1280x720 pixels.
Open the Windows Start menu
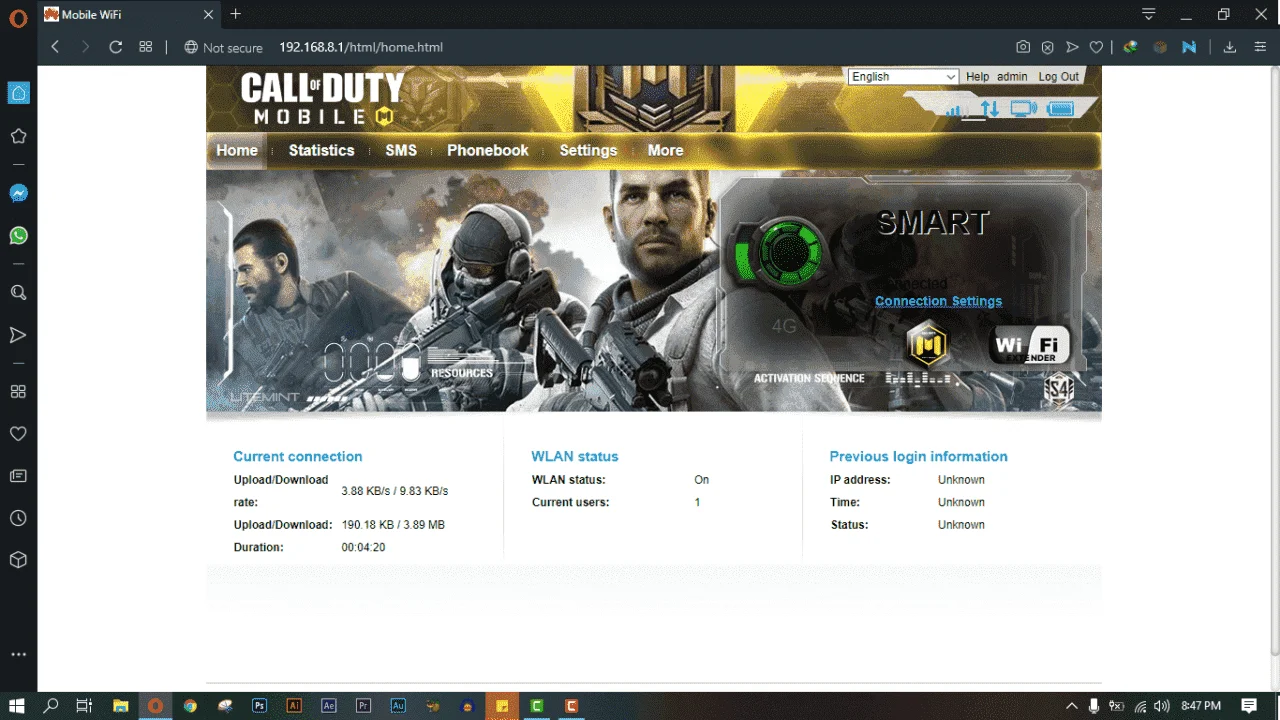[x=17, y=706]
